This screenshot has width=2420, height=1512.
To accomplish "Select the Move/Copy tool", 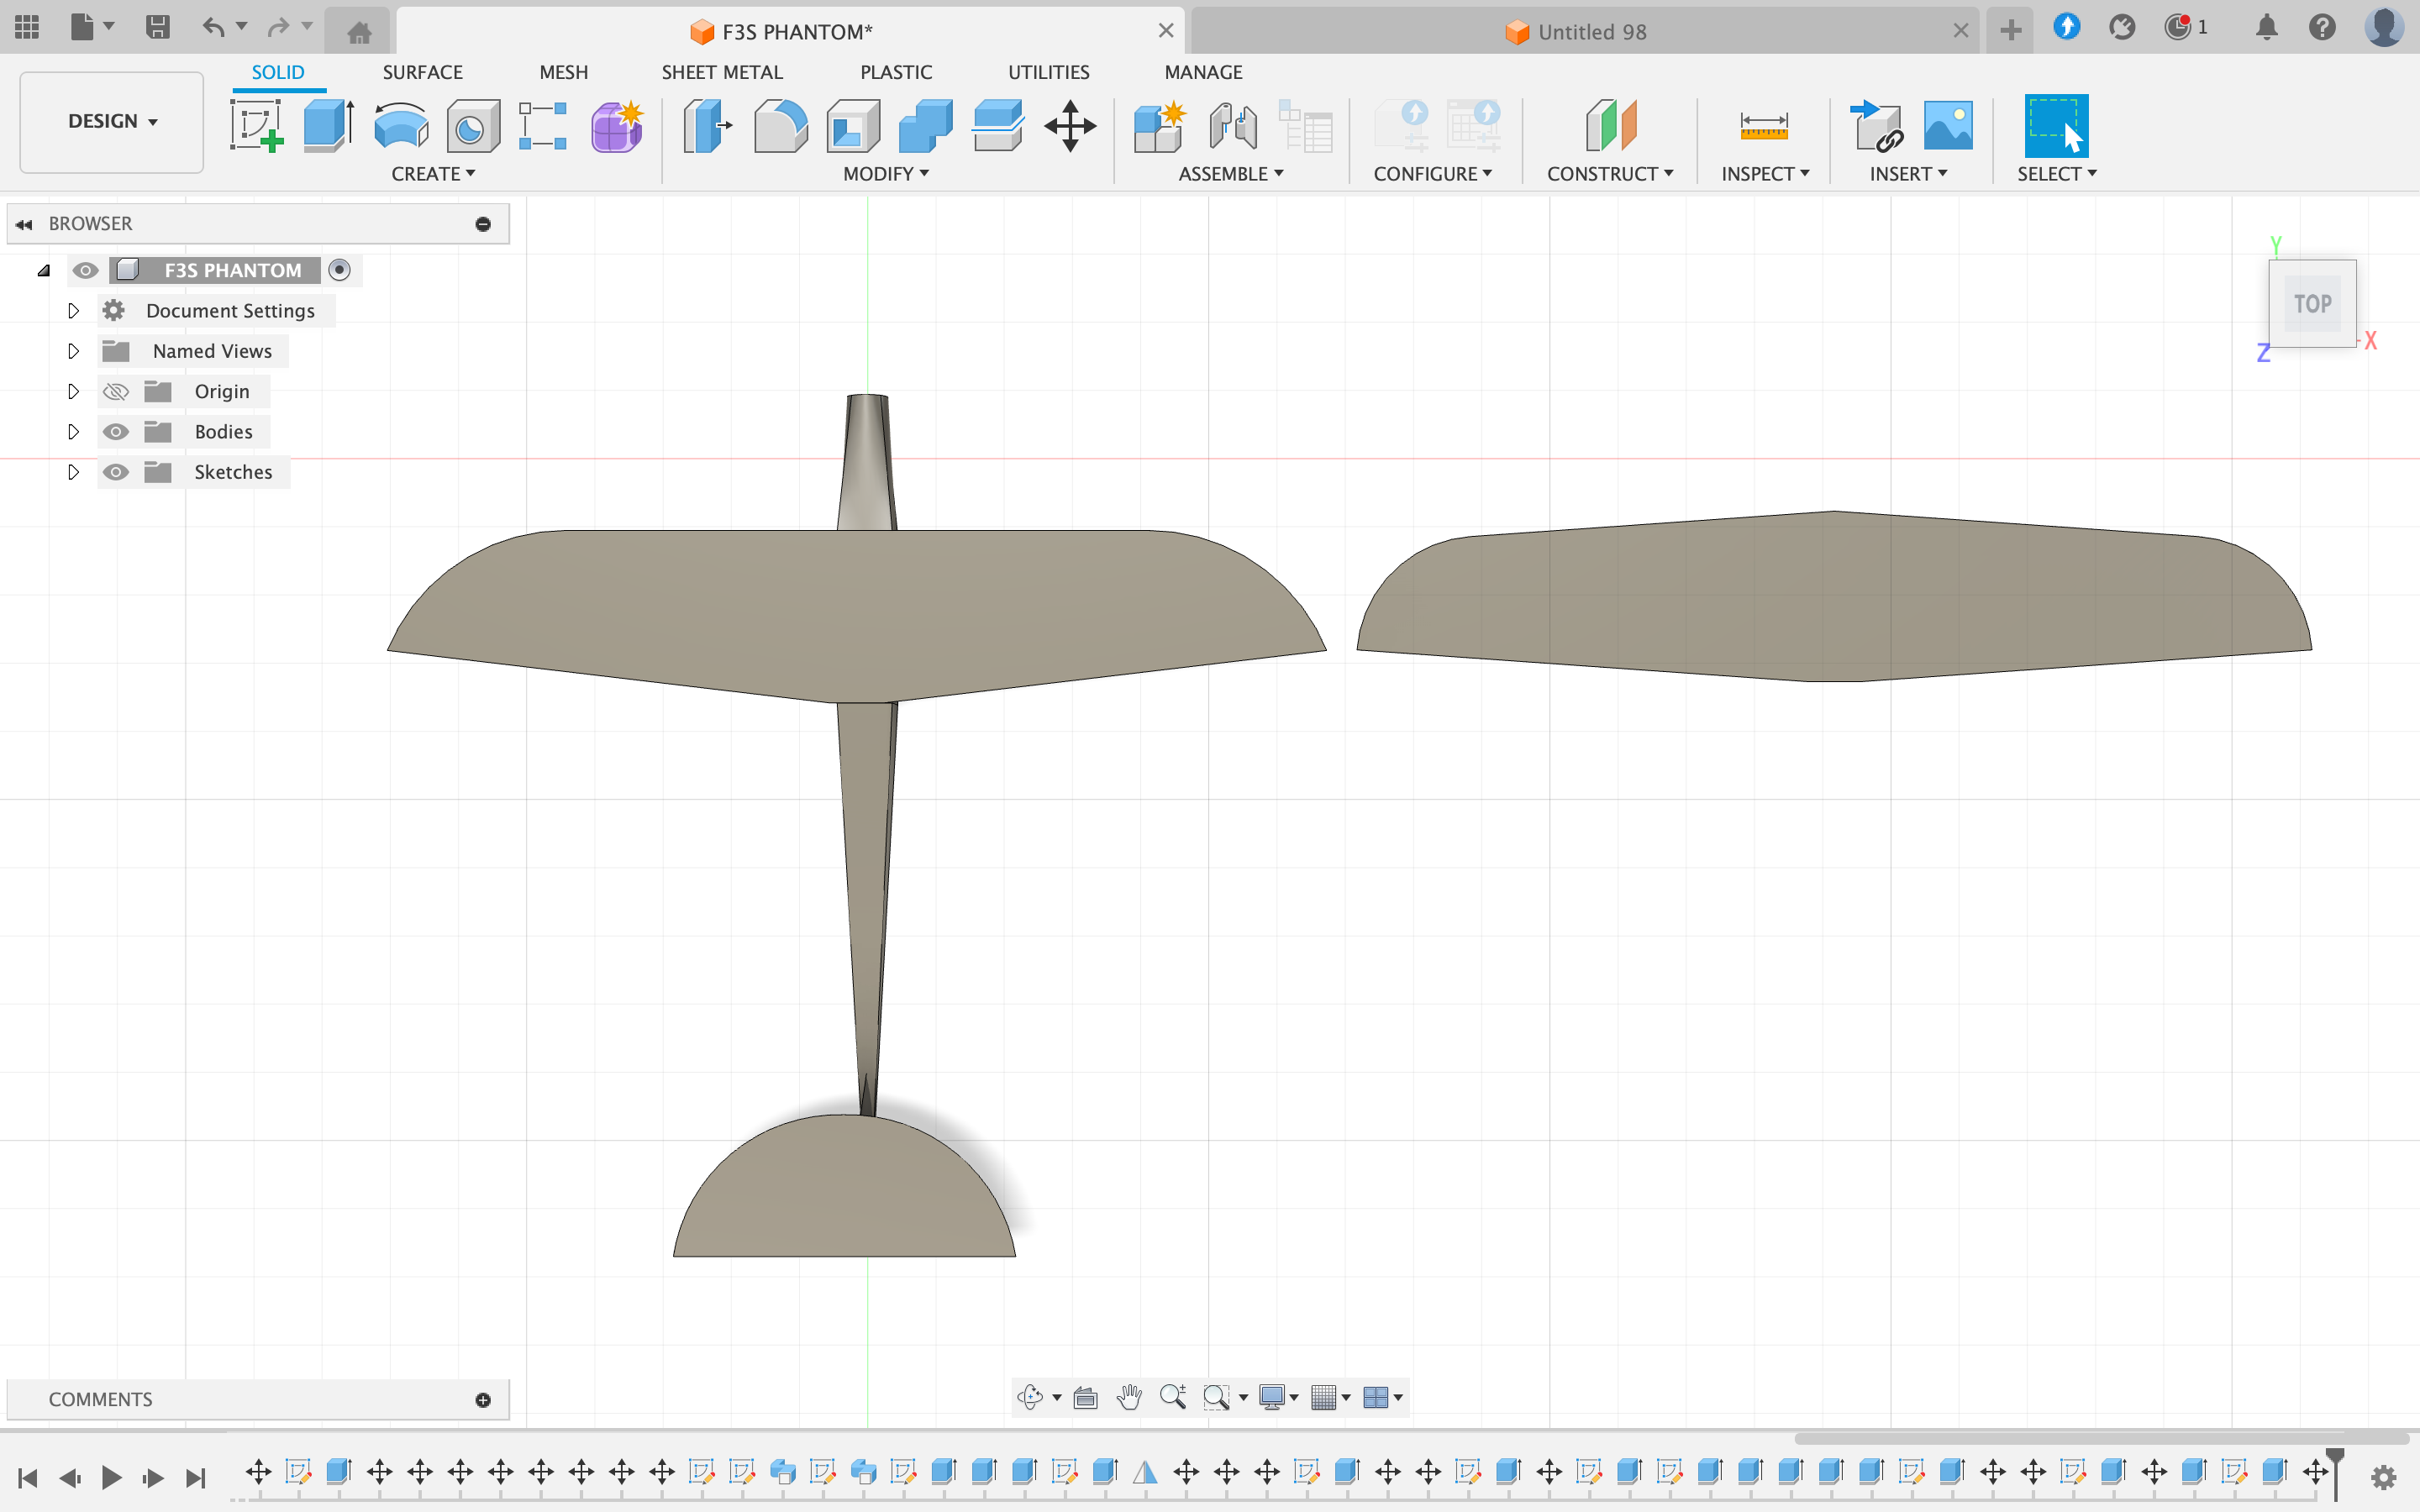I will [1070, 126].
